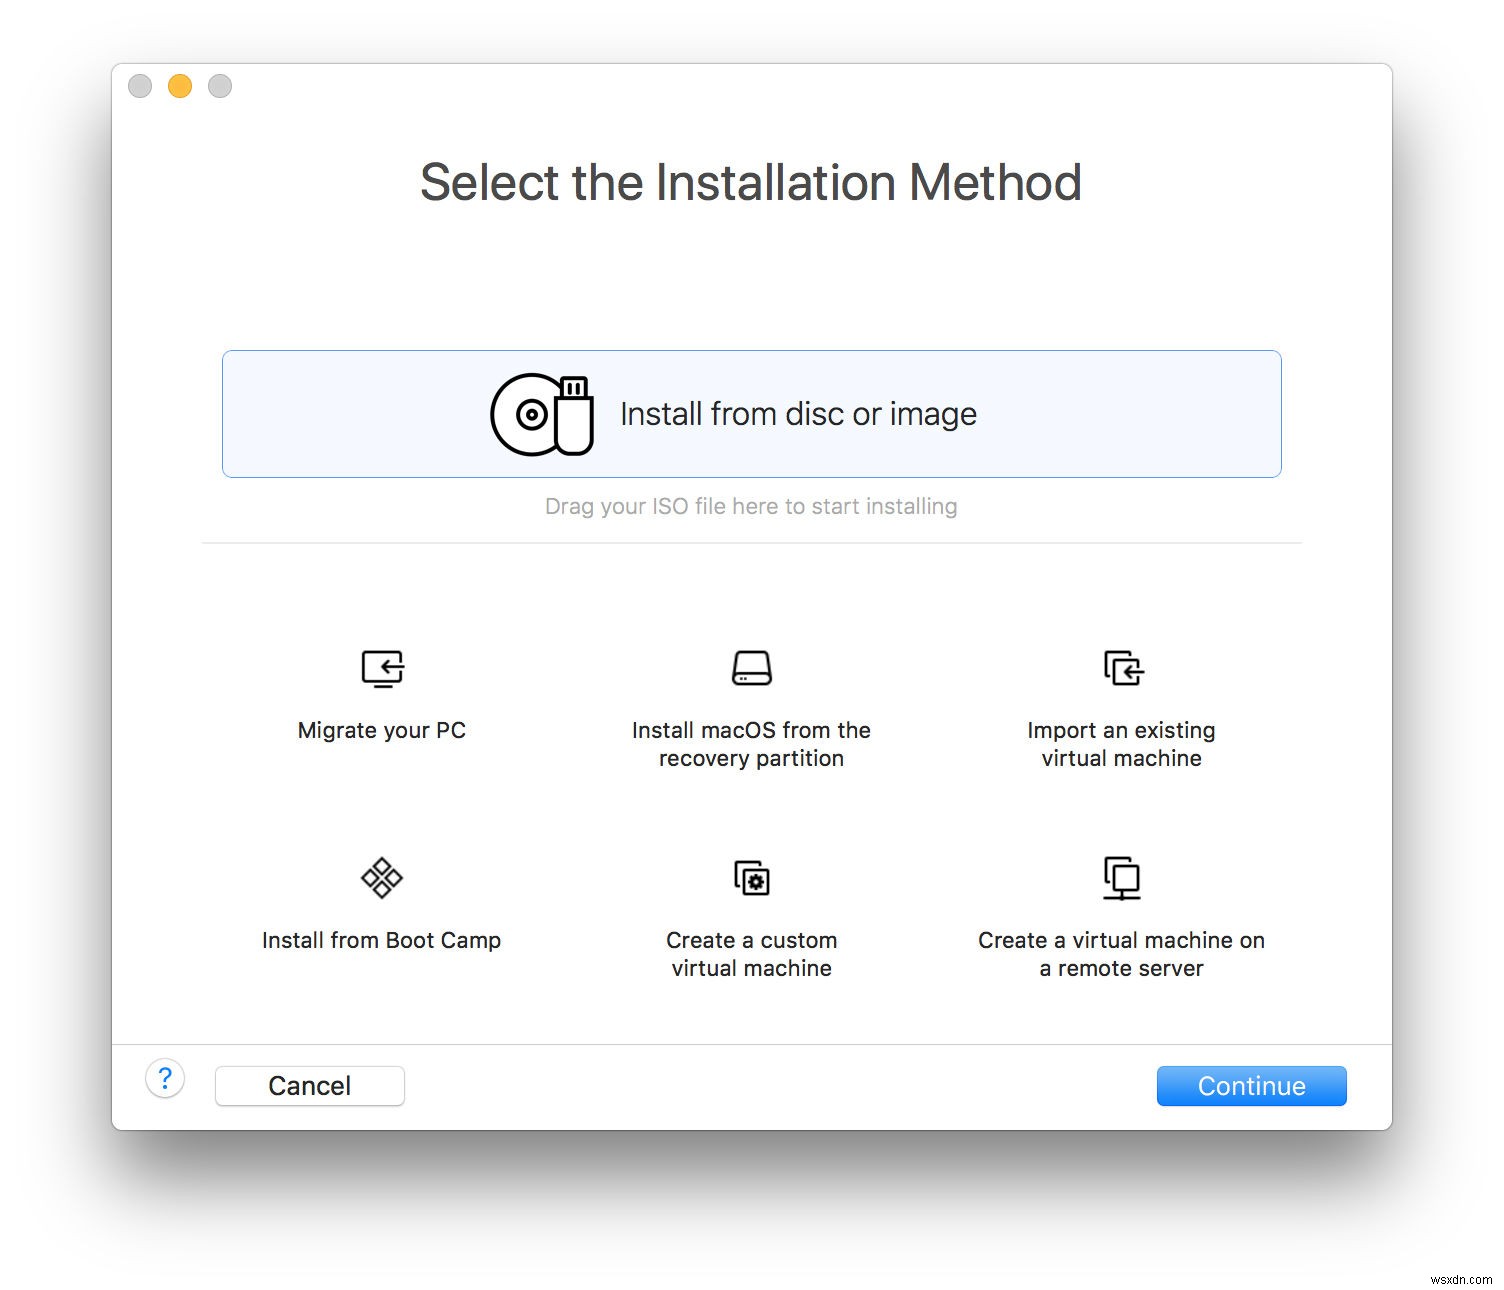Click the yellow minimize window control
The width and height of the screenshot is (1504, 1290).
[x=179, y=86]
